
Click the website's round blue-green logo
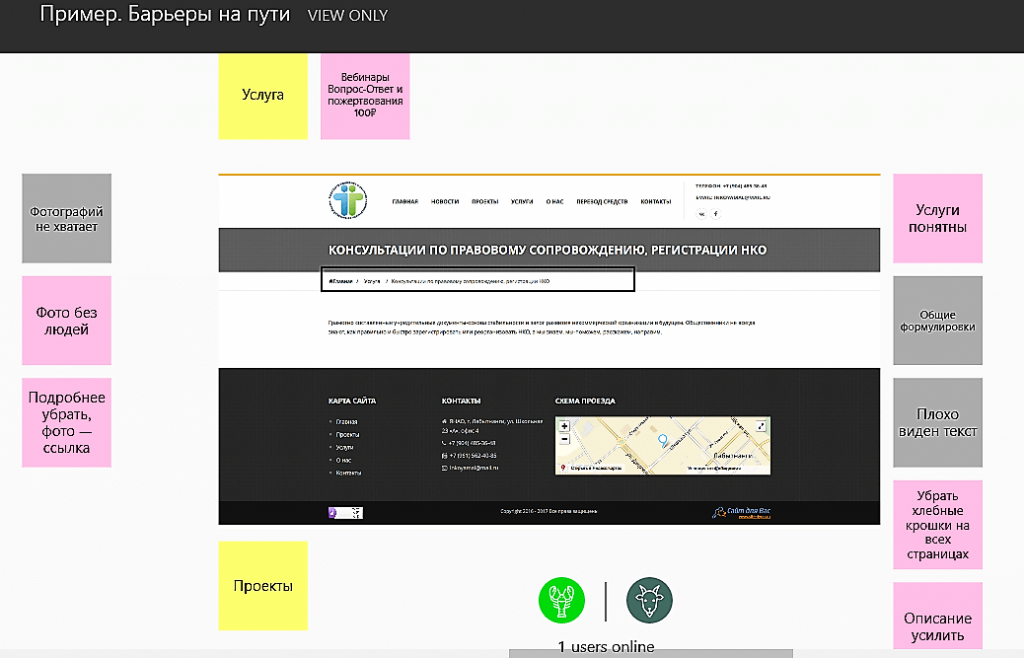pos(350,200)
